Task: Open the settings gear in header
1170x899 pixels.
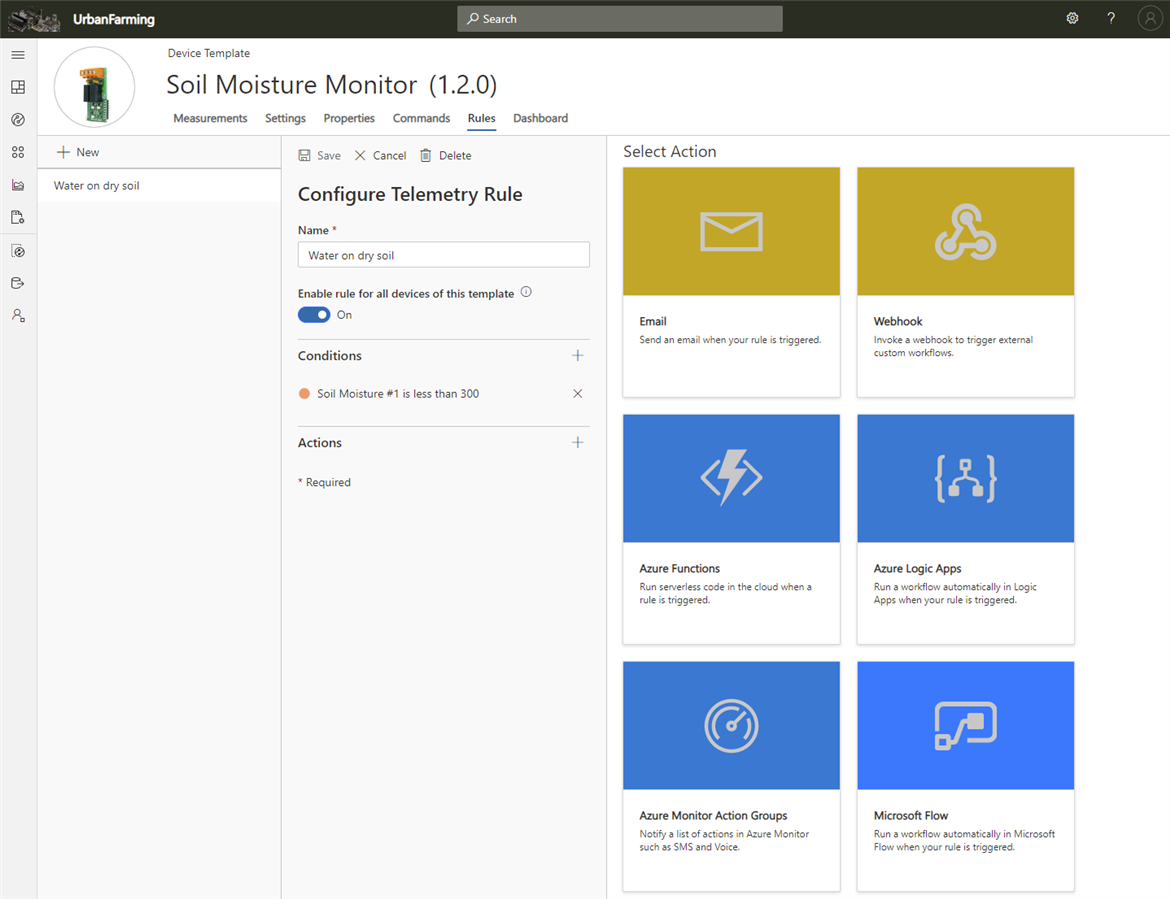Action: [x=1072, y=18]
